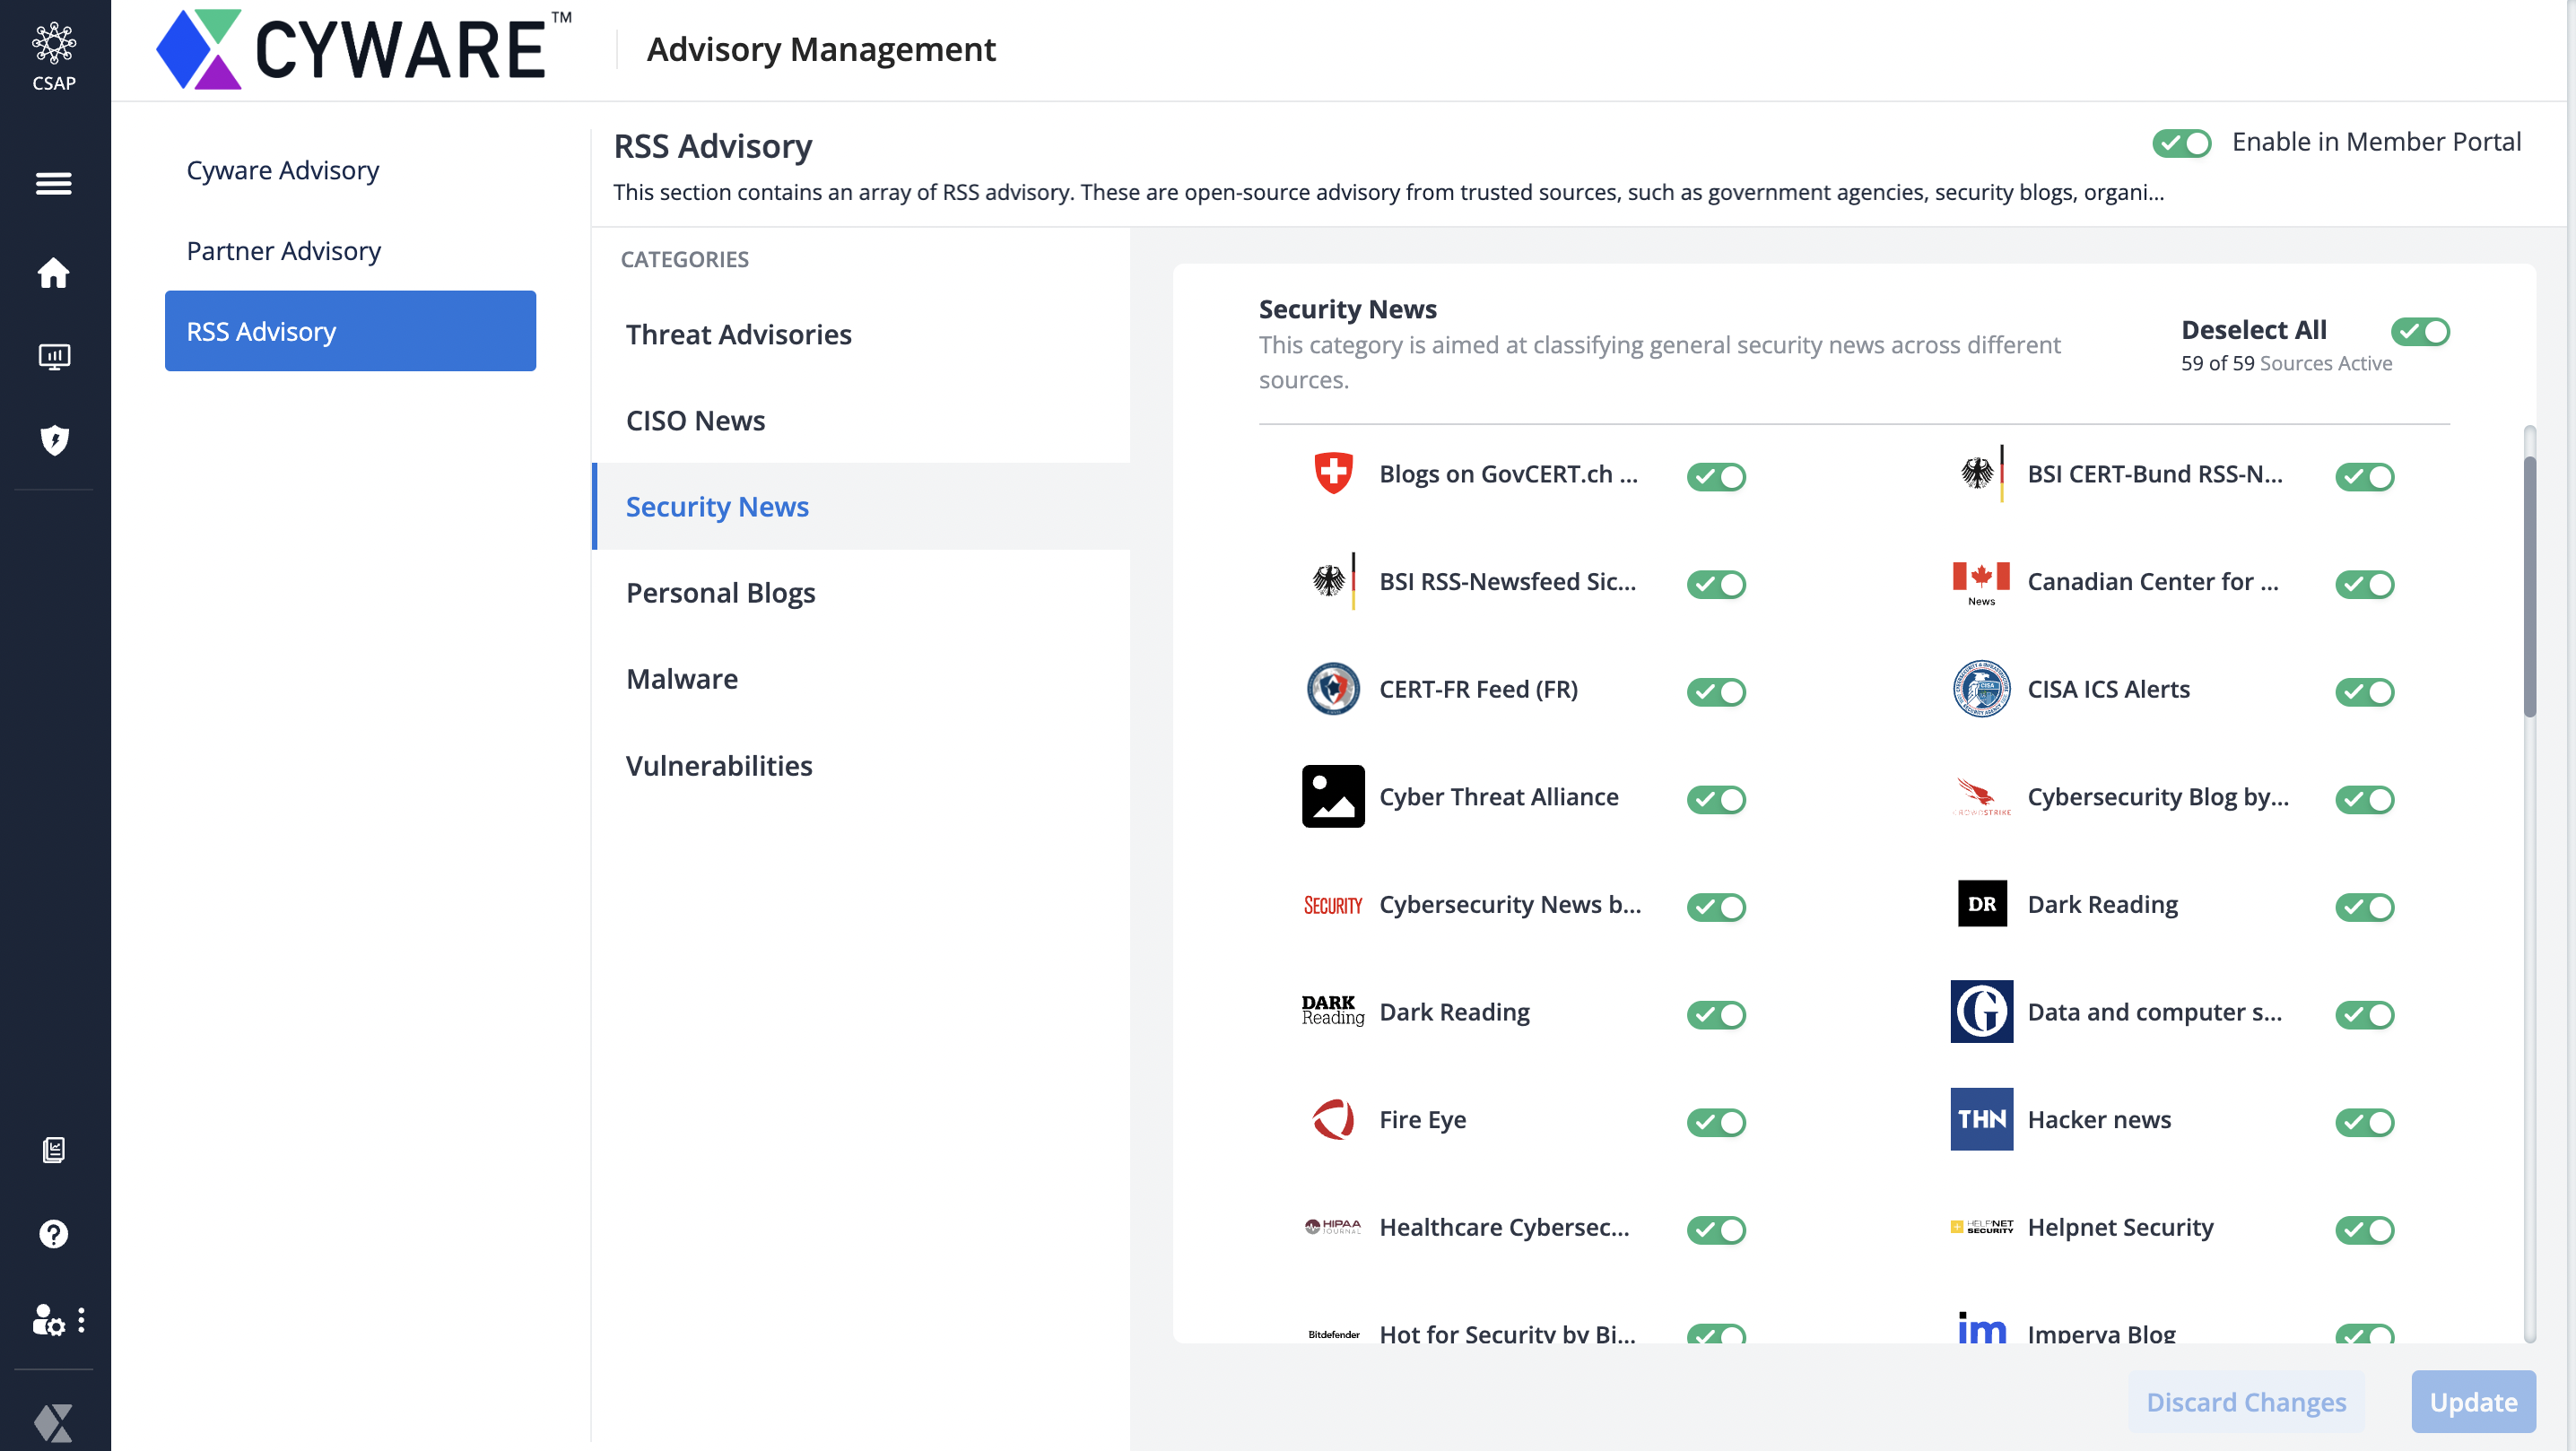Open the monitor dashboard icon
Viewport: 2576px width, 1451px height.
[x=53, y=356]
